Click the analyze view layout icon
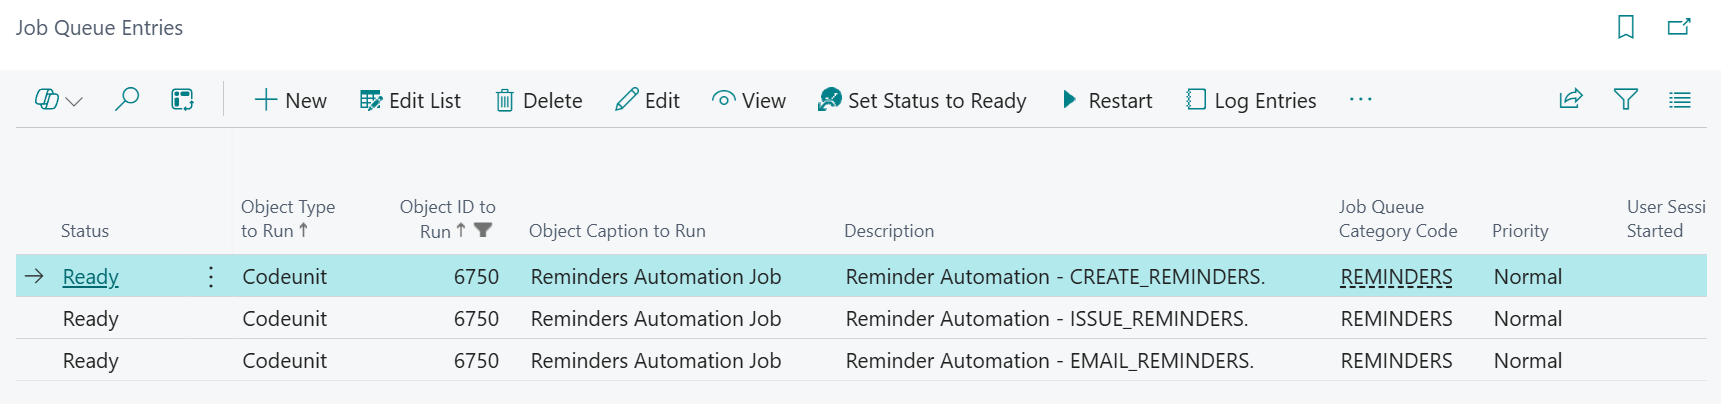Viewport: 1721px width, 404px height. click(182, 99)
